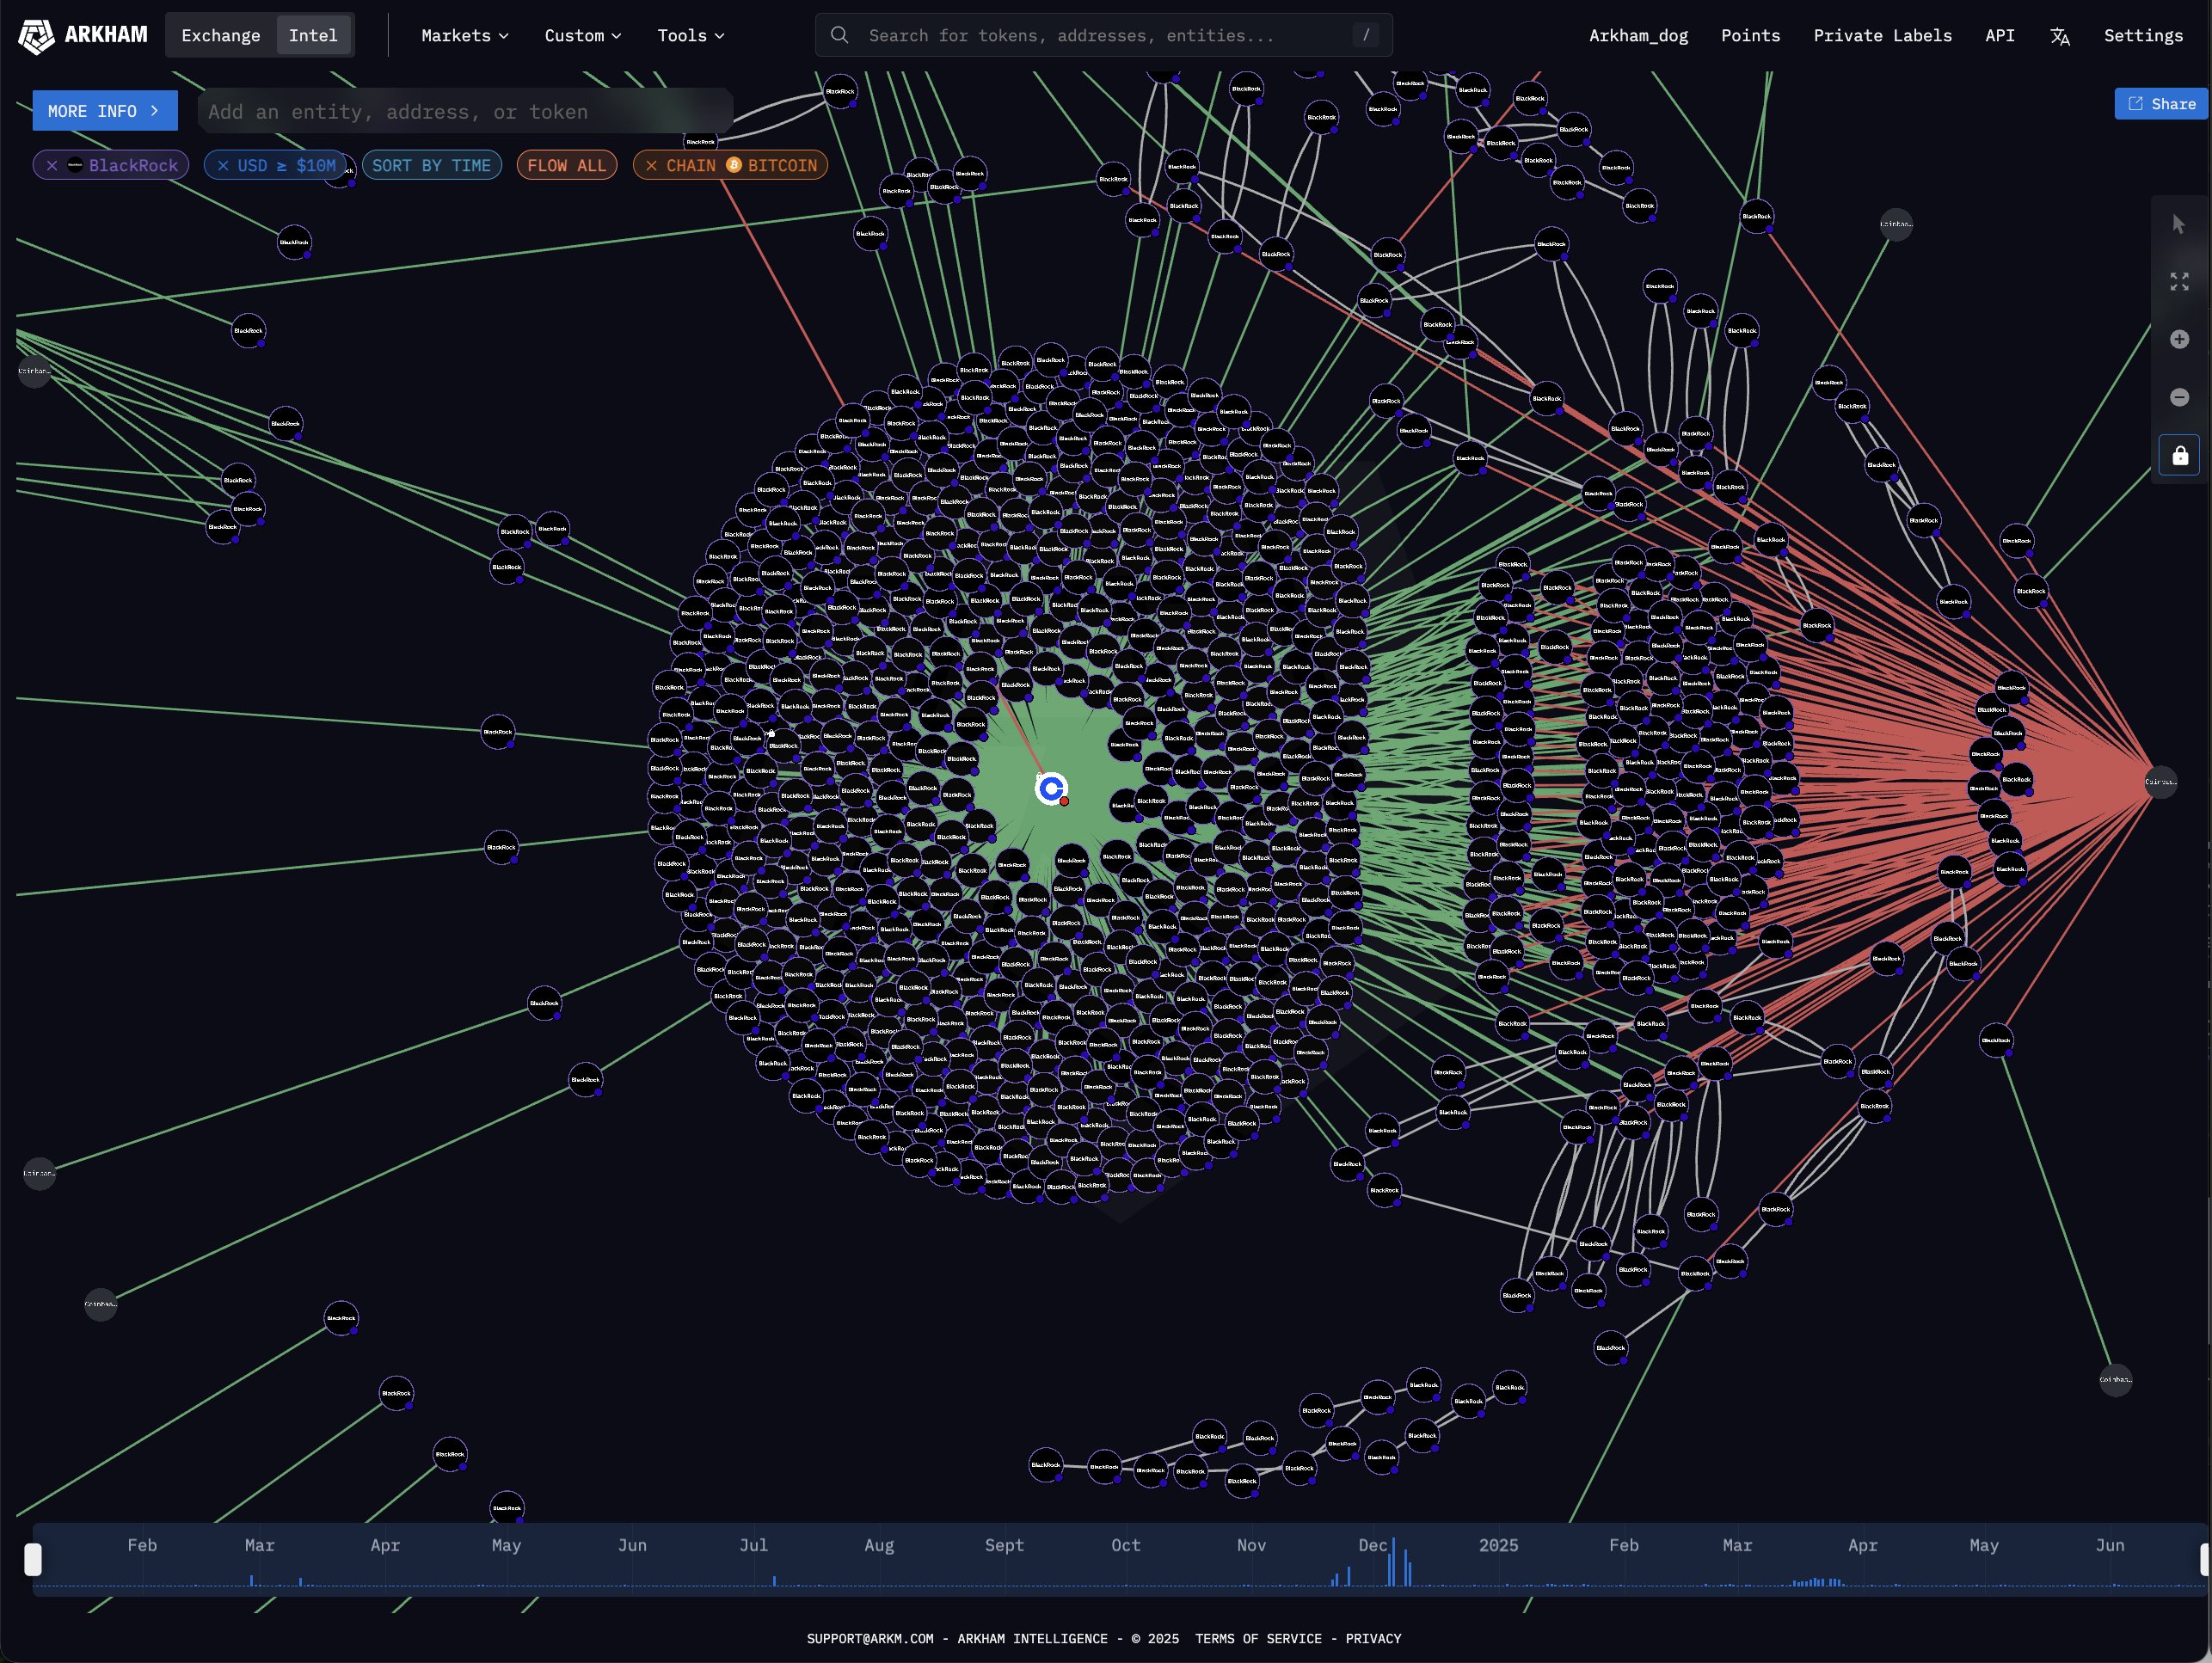Click the right timeline range handle
Screen dimensions: 2212x1663
2205,1559
